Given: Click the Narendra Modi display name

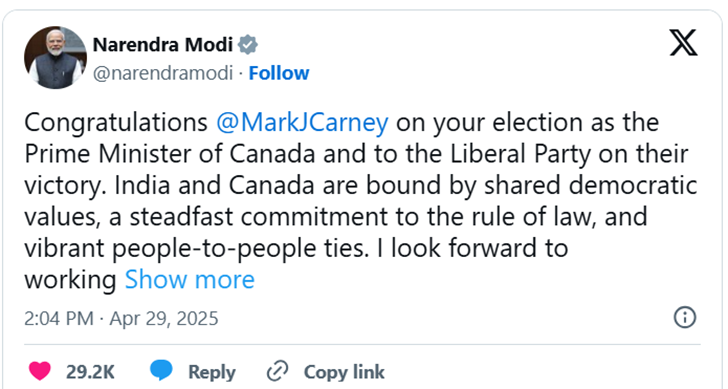Looking at the screenshot, I should [163, 45].
